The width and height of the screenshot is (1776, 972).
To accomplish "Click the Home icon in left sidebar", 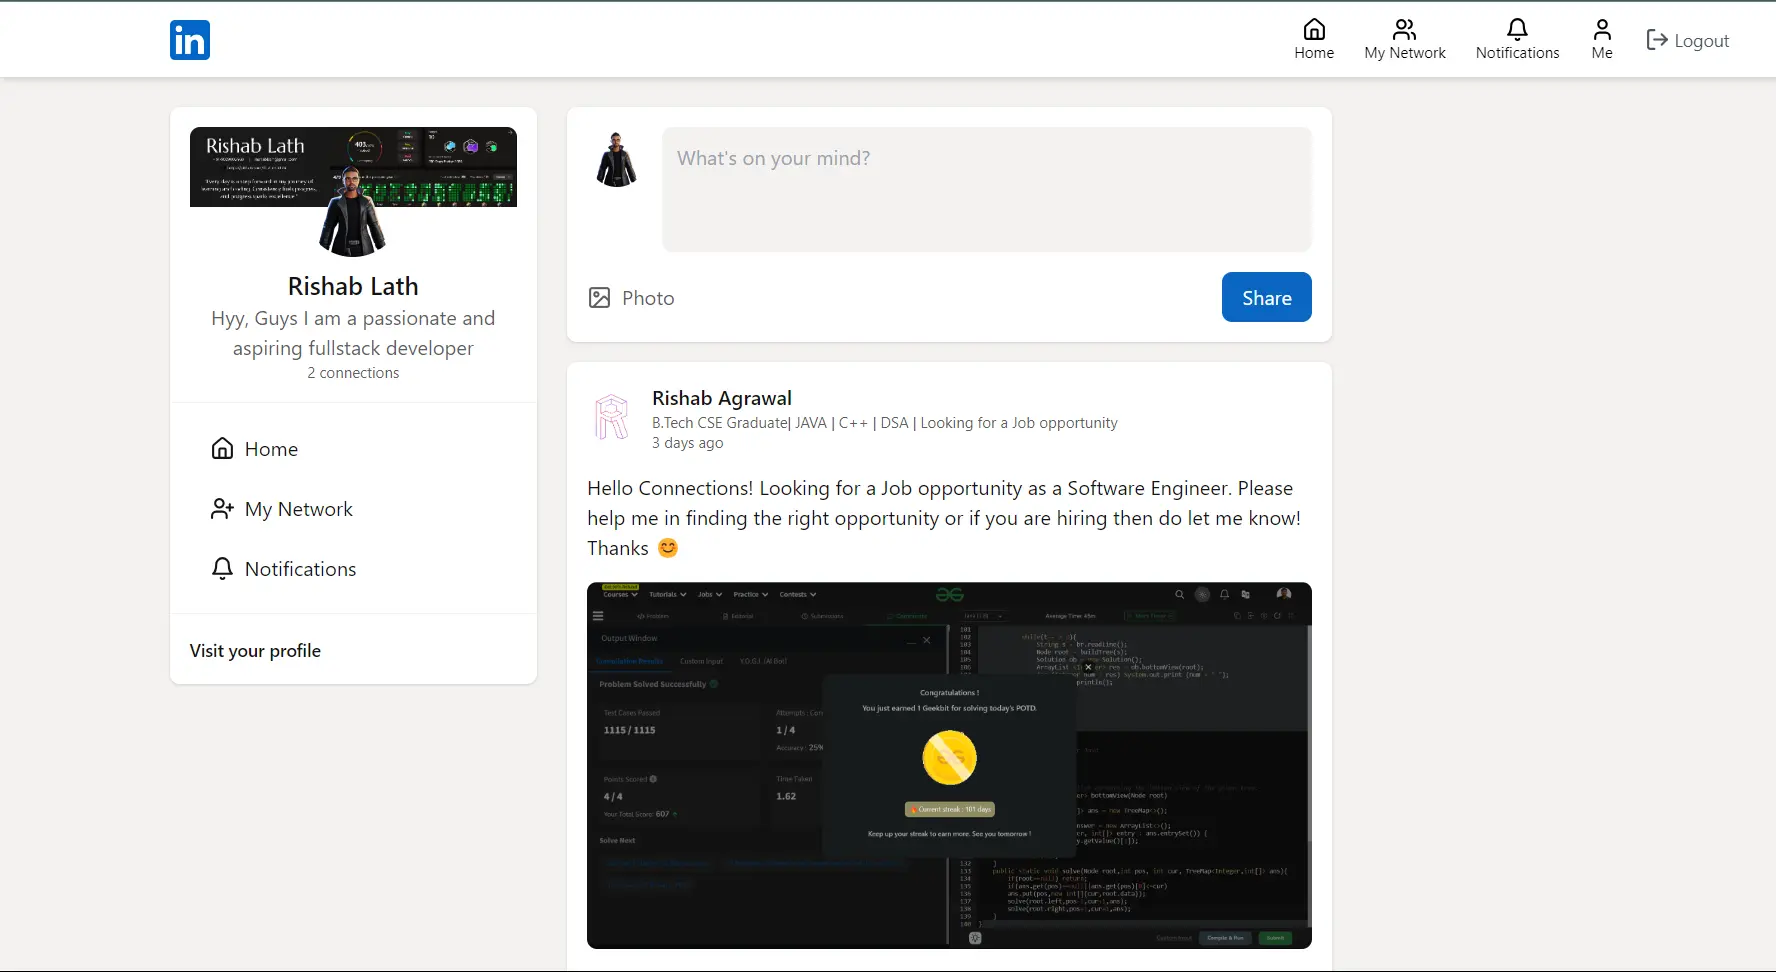I will 222,448.
